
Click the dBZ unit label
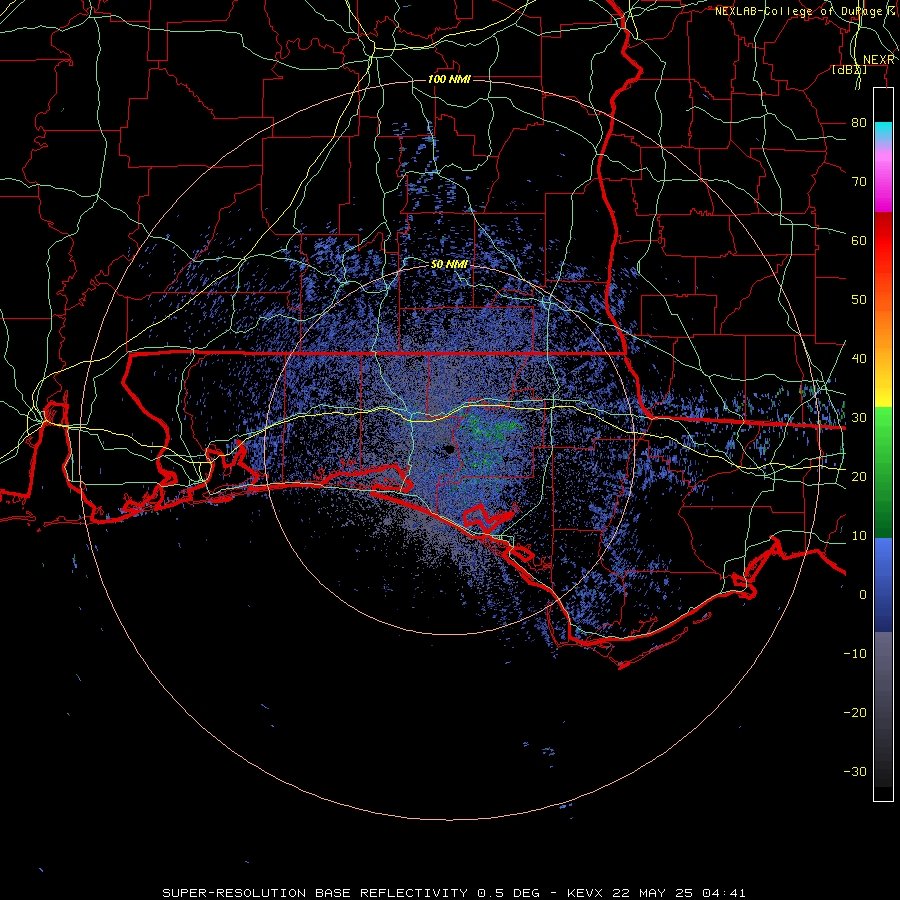[849, 69]
